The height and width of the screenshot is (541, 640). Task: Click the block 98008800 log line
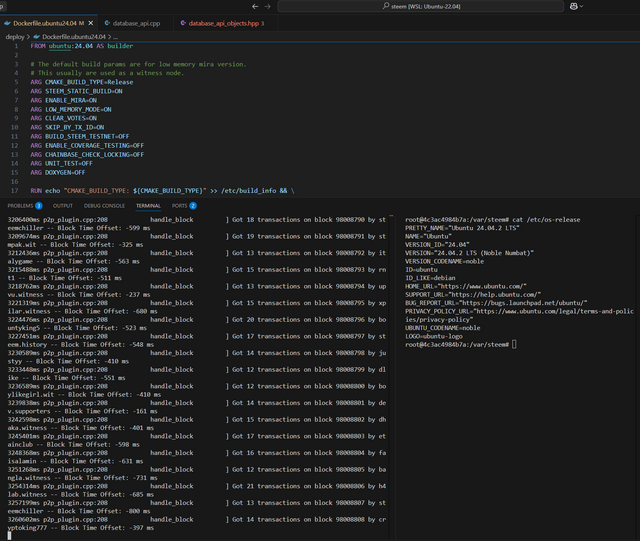[197, 386]
